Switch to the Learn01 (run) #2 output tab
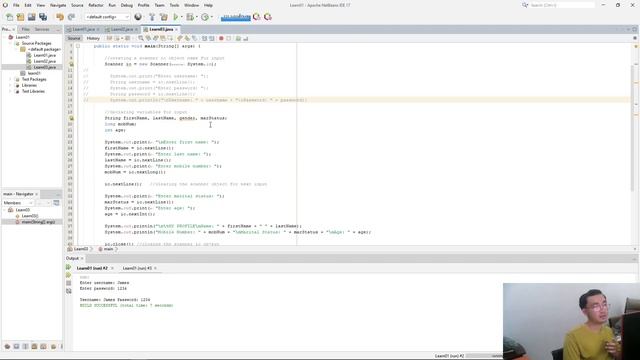The width and height of the screenshot is (640, 360). coord(92,268)
